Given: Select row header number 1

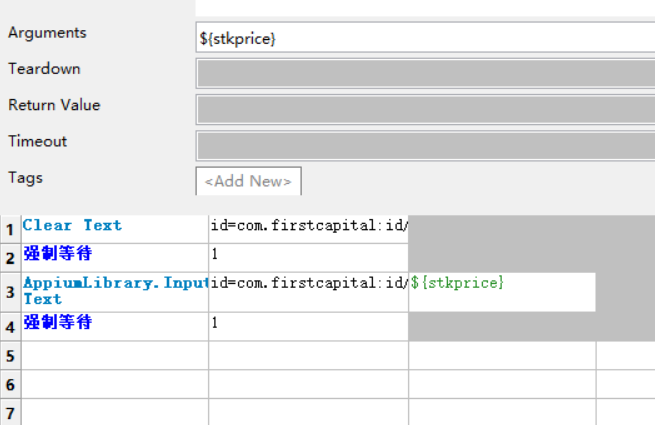Looking at the screenshot, I should click(10, 229).
